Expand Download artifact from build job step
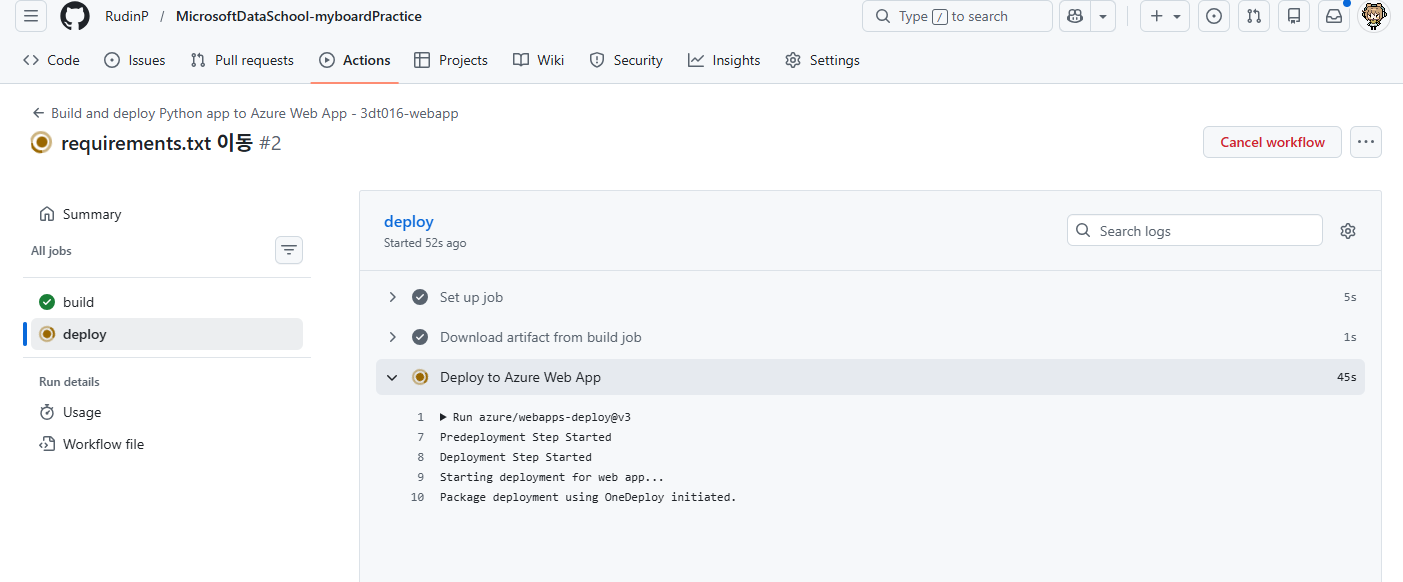This screenshot has height=582, width=1403. 870,337
